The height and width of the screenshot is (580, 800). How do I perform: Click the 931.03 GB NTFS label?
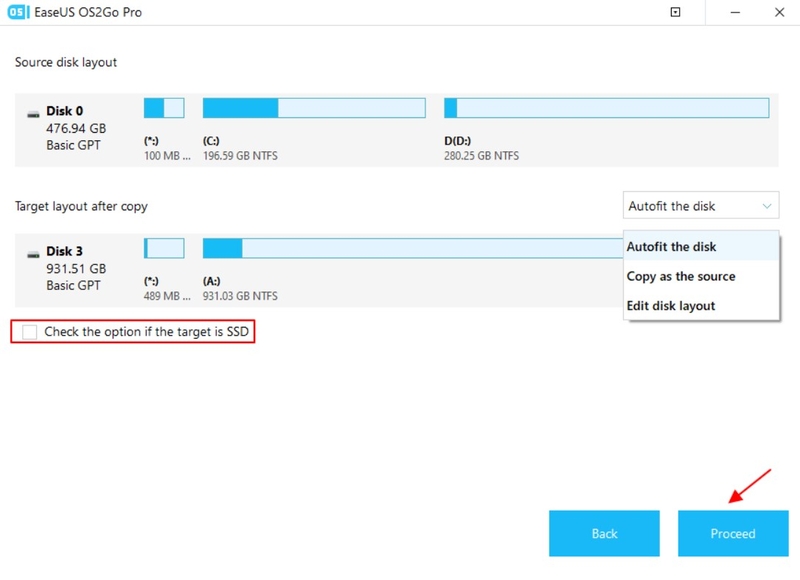pyautogui.click(x=240, y=296)
